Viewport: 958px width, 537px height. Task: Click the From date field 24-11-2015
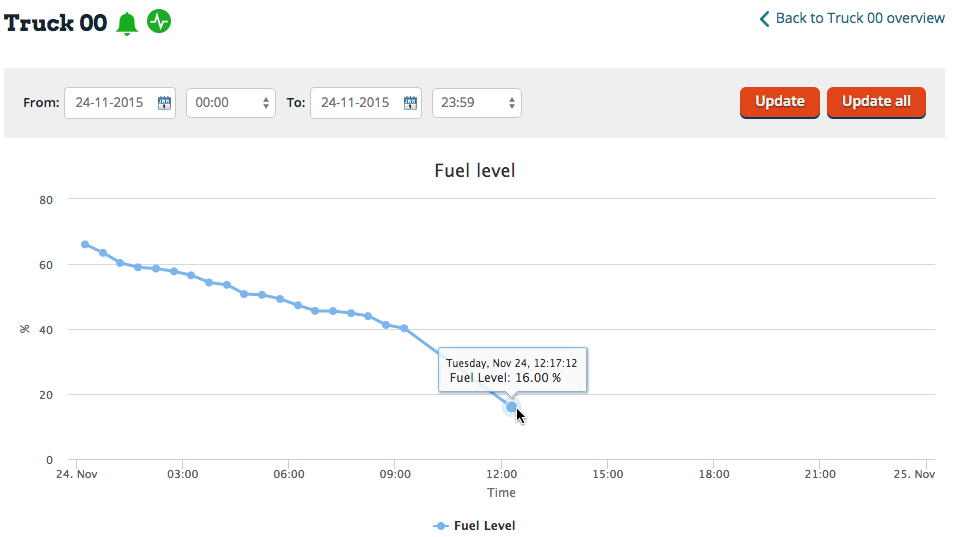pos(110,103)
